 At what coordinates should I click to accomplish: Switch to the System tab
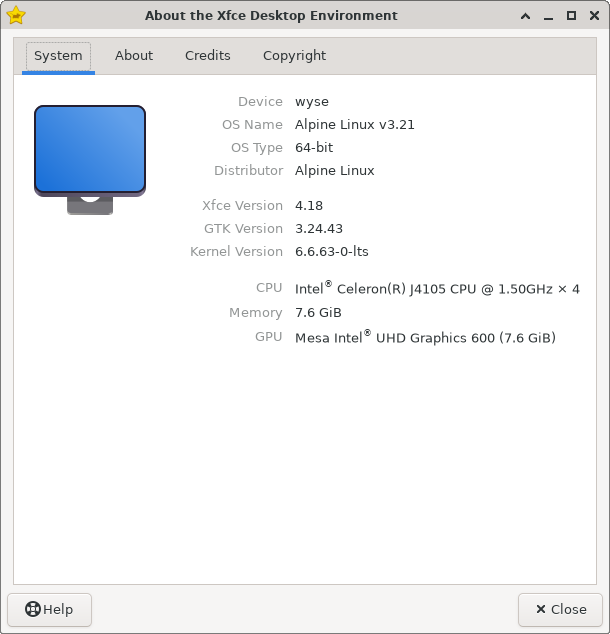coord(58,56)
